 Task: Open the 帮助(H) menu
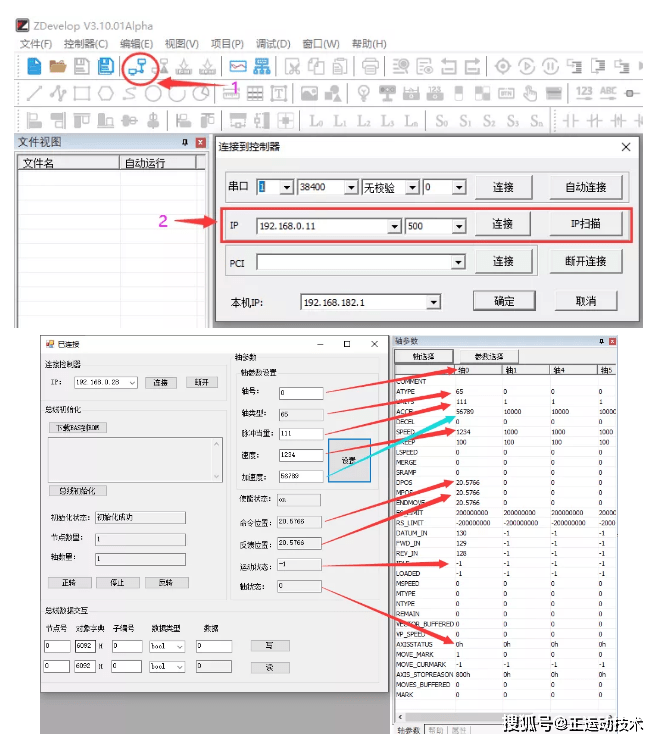coord(369,44)
